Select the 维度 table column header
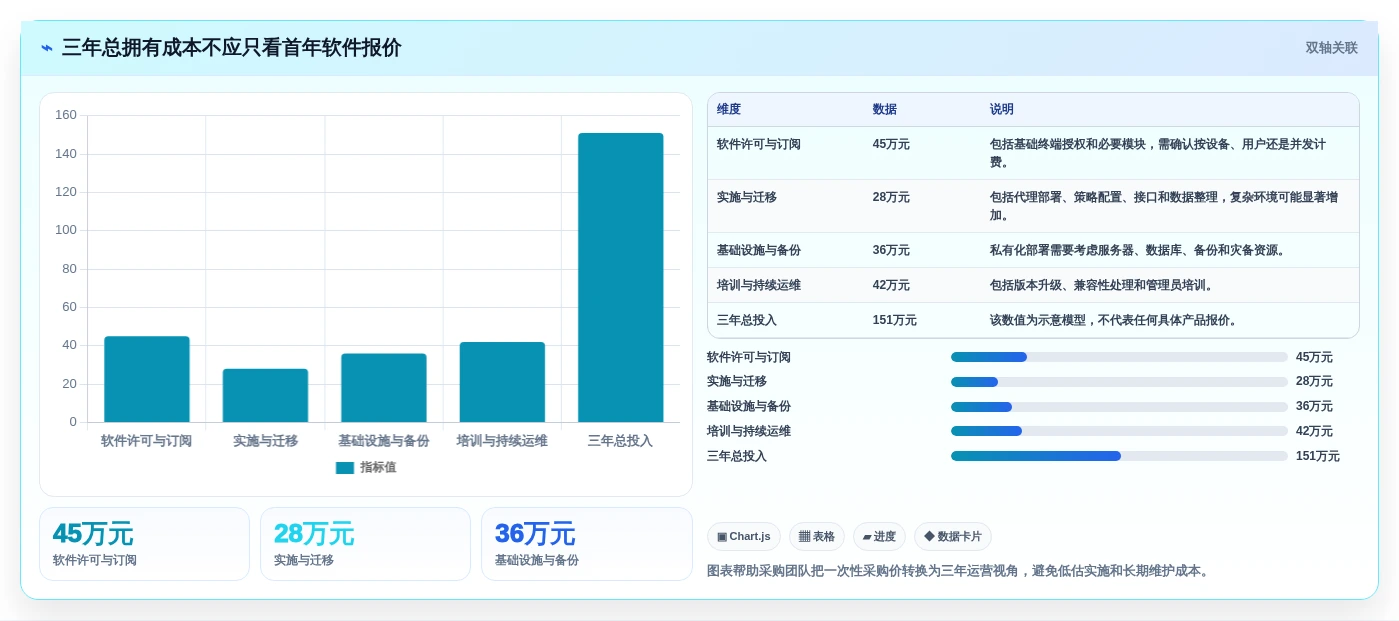 pyautogui.click(x=729, y=109)
